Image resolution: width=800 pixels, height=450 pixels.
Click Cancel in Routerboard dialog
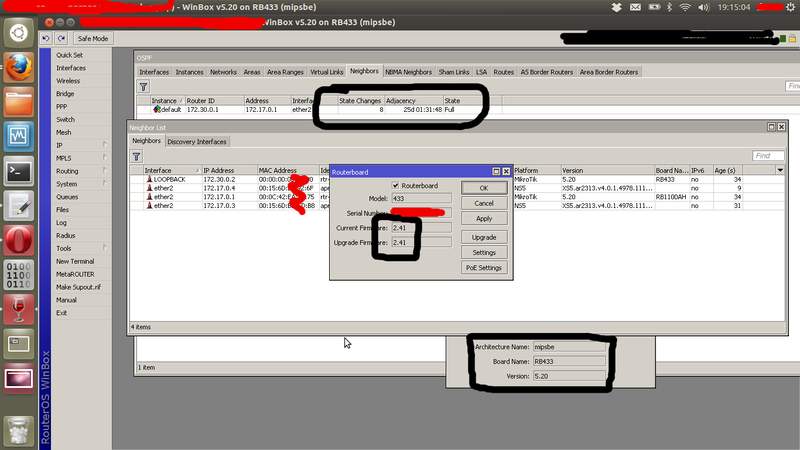tap(484, 203)
